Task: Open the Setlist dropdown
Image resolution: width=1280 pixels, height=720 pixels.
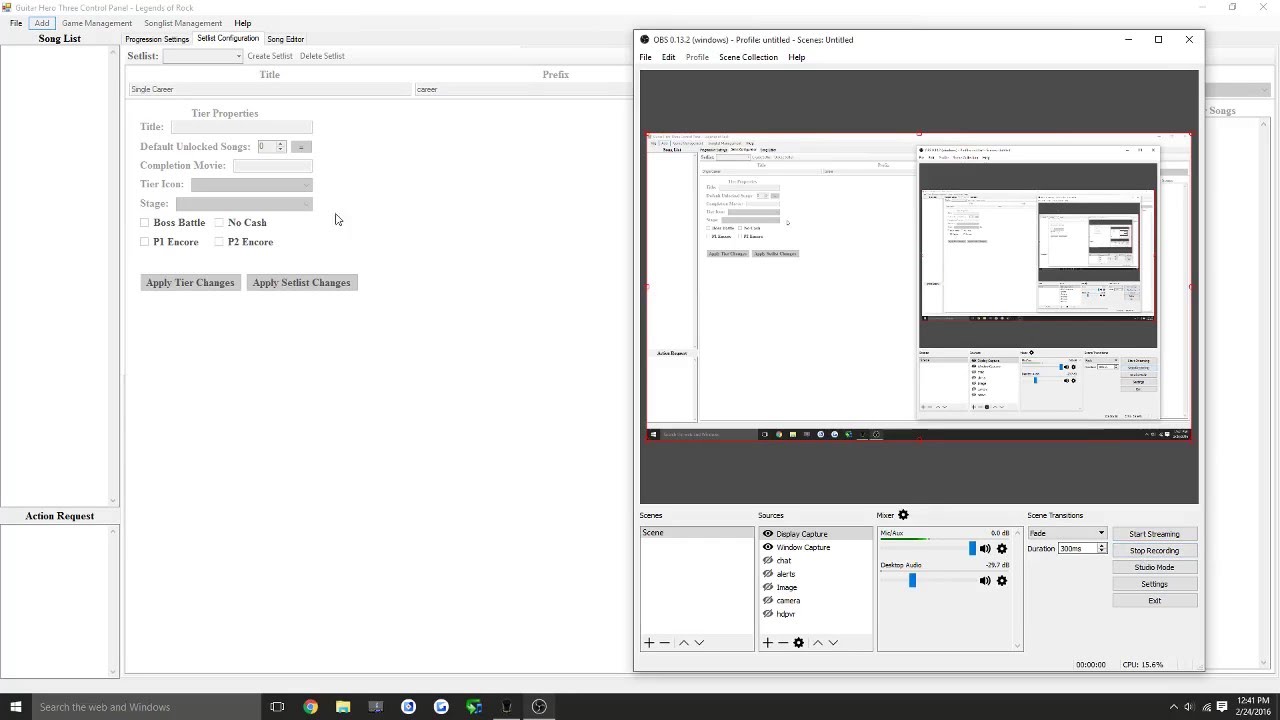Action: click(203, 56)
